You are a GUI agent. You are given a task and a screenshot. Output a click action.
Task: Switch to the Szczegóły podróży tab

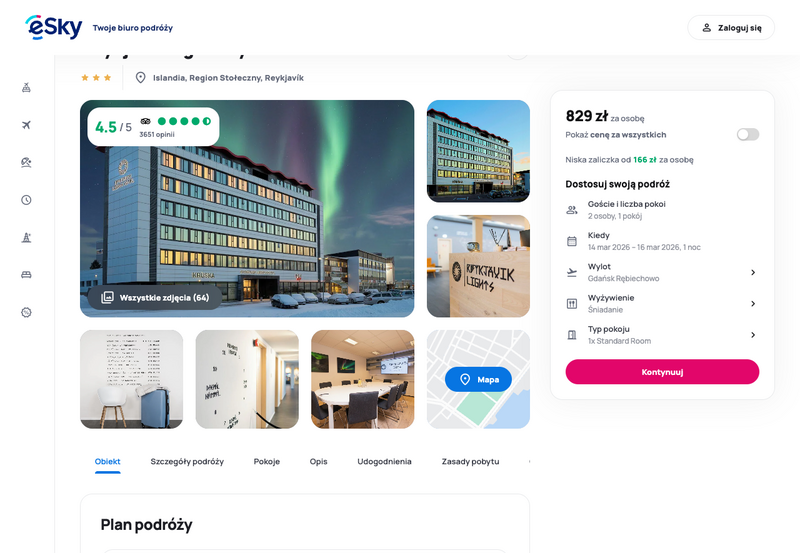187,462
